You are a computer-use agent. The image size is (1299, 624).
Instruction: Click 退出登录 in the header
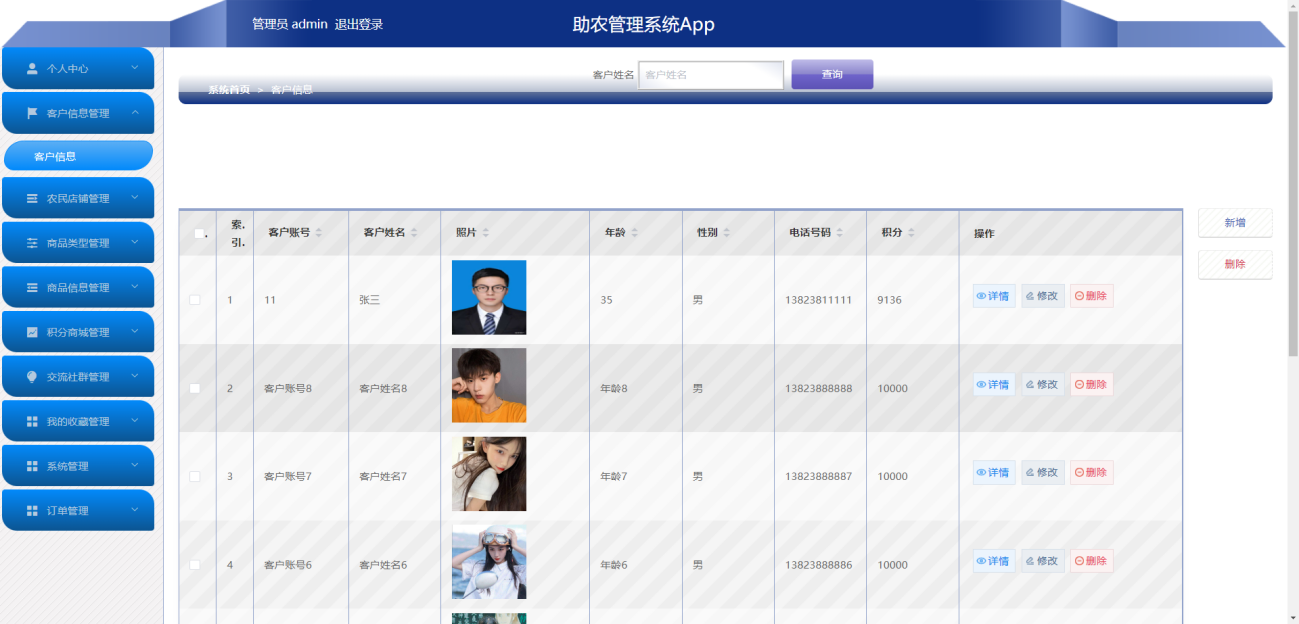pyautogui.click(x=359, y=24)
